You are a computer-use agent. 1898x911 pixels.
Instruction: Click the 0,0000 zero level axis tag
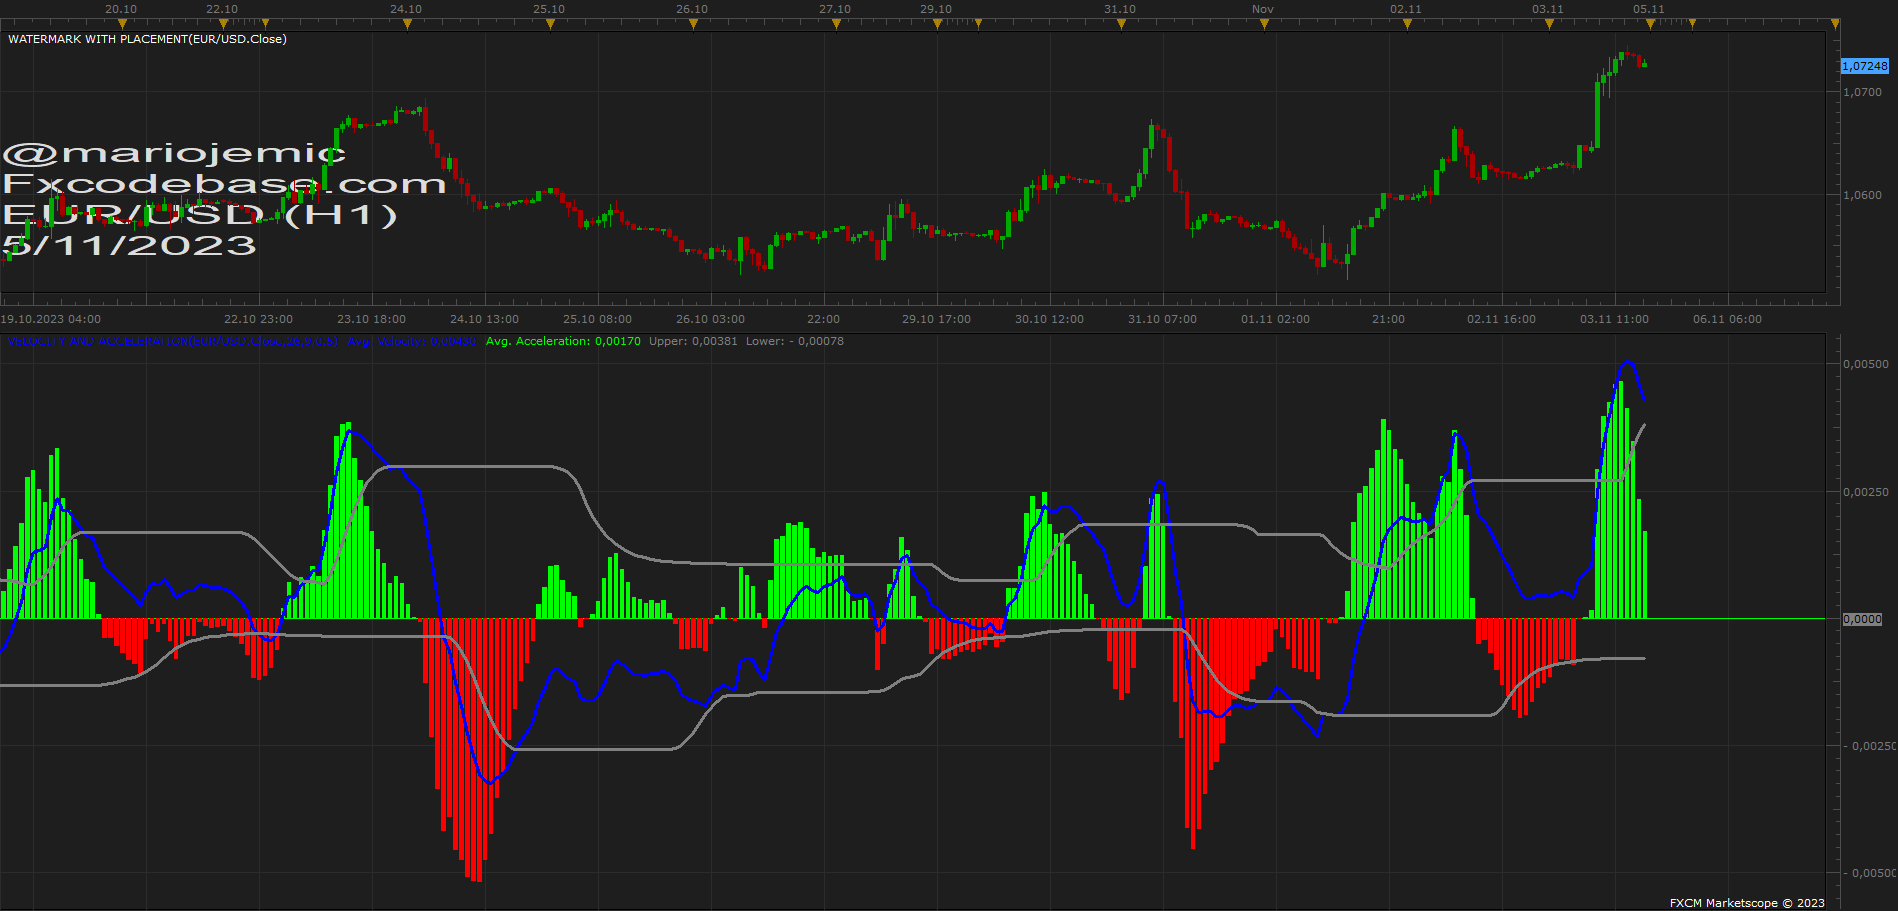pyautogui.click(x=1863, y=619)
